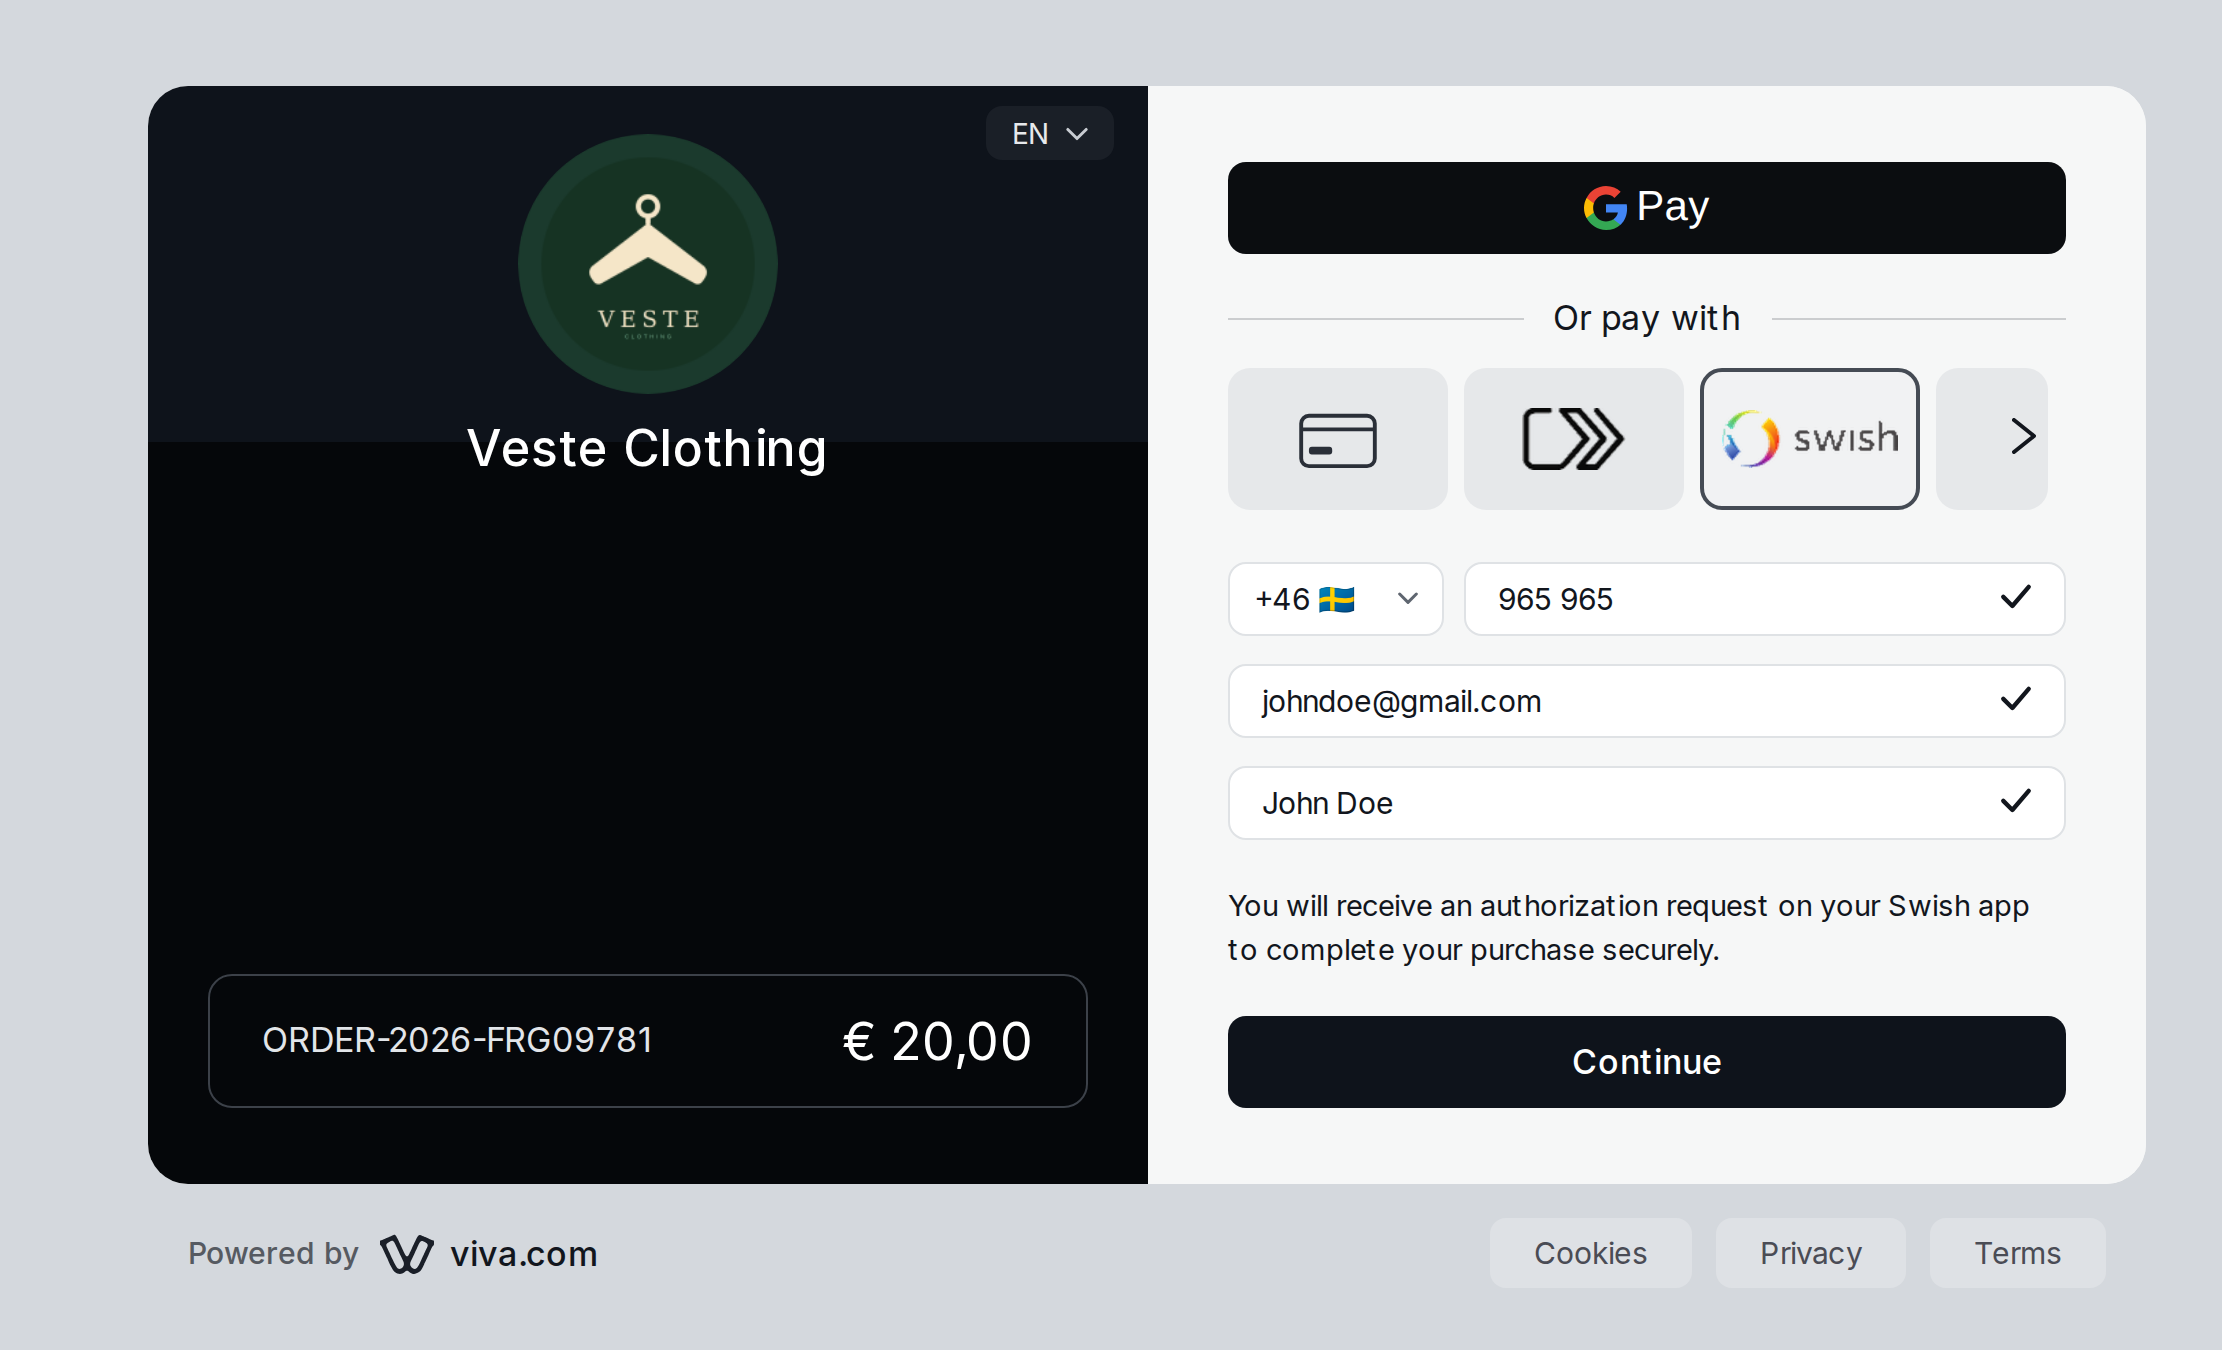
Task: Select the Swish payment method
Action: click(x=1809, y=439)
